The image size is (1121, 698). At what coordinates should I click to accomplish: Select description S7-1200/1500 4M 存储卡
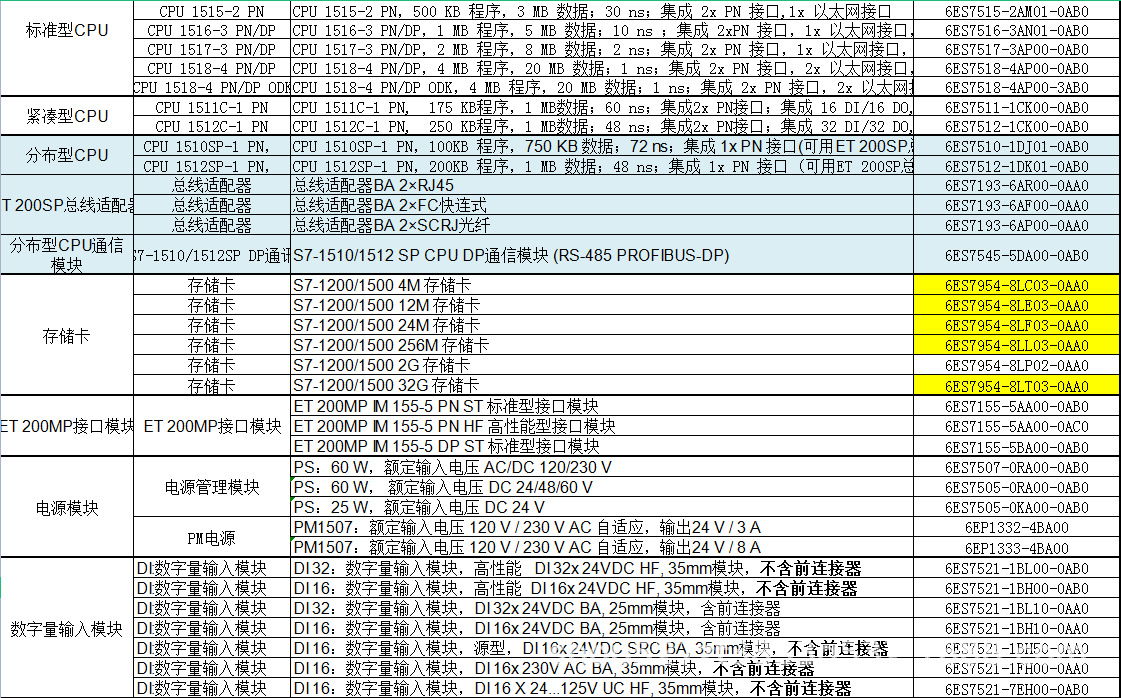pyautogui.click(x=602, y=285)
